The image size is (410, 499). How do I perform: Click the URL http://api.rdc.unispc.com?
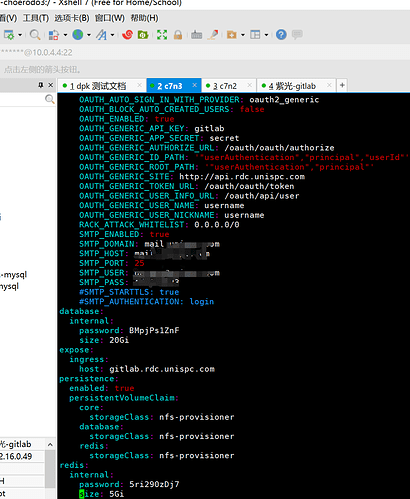[242, 176]
